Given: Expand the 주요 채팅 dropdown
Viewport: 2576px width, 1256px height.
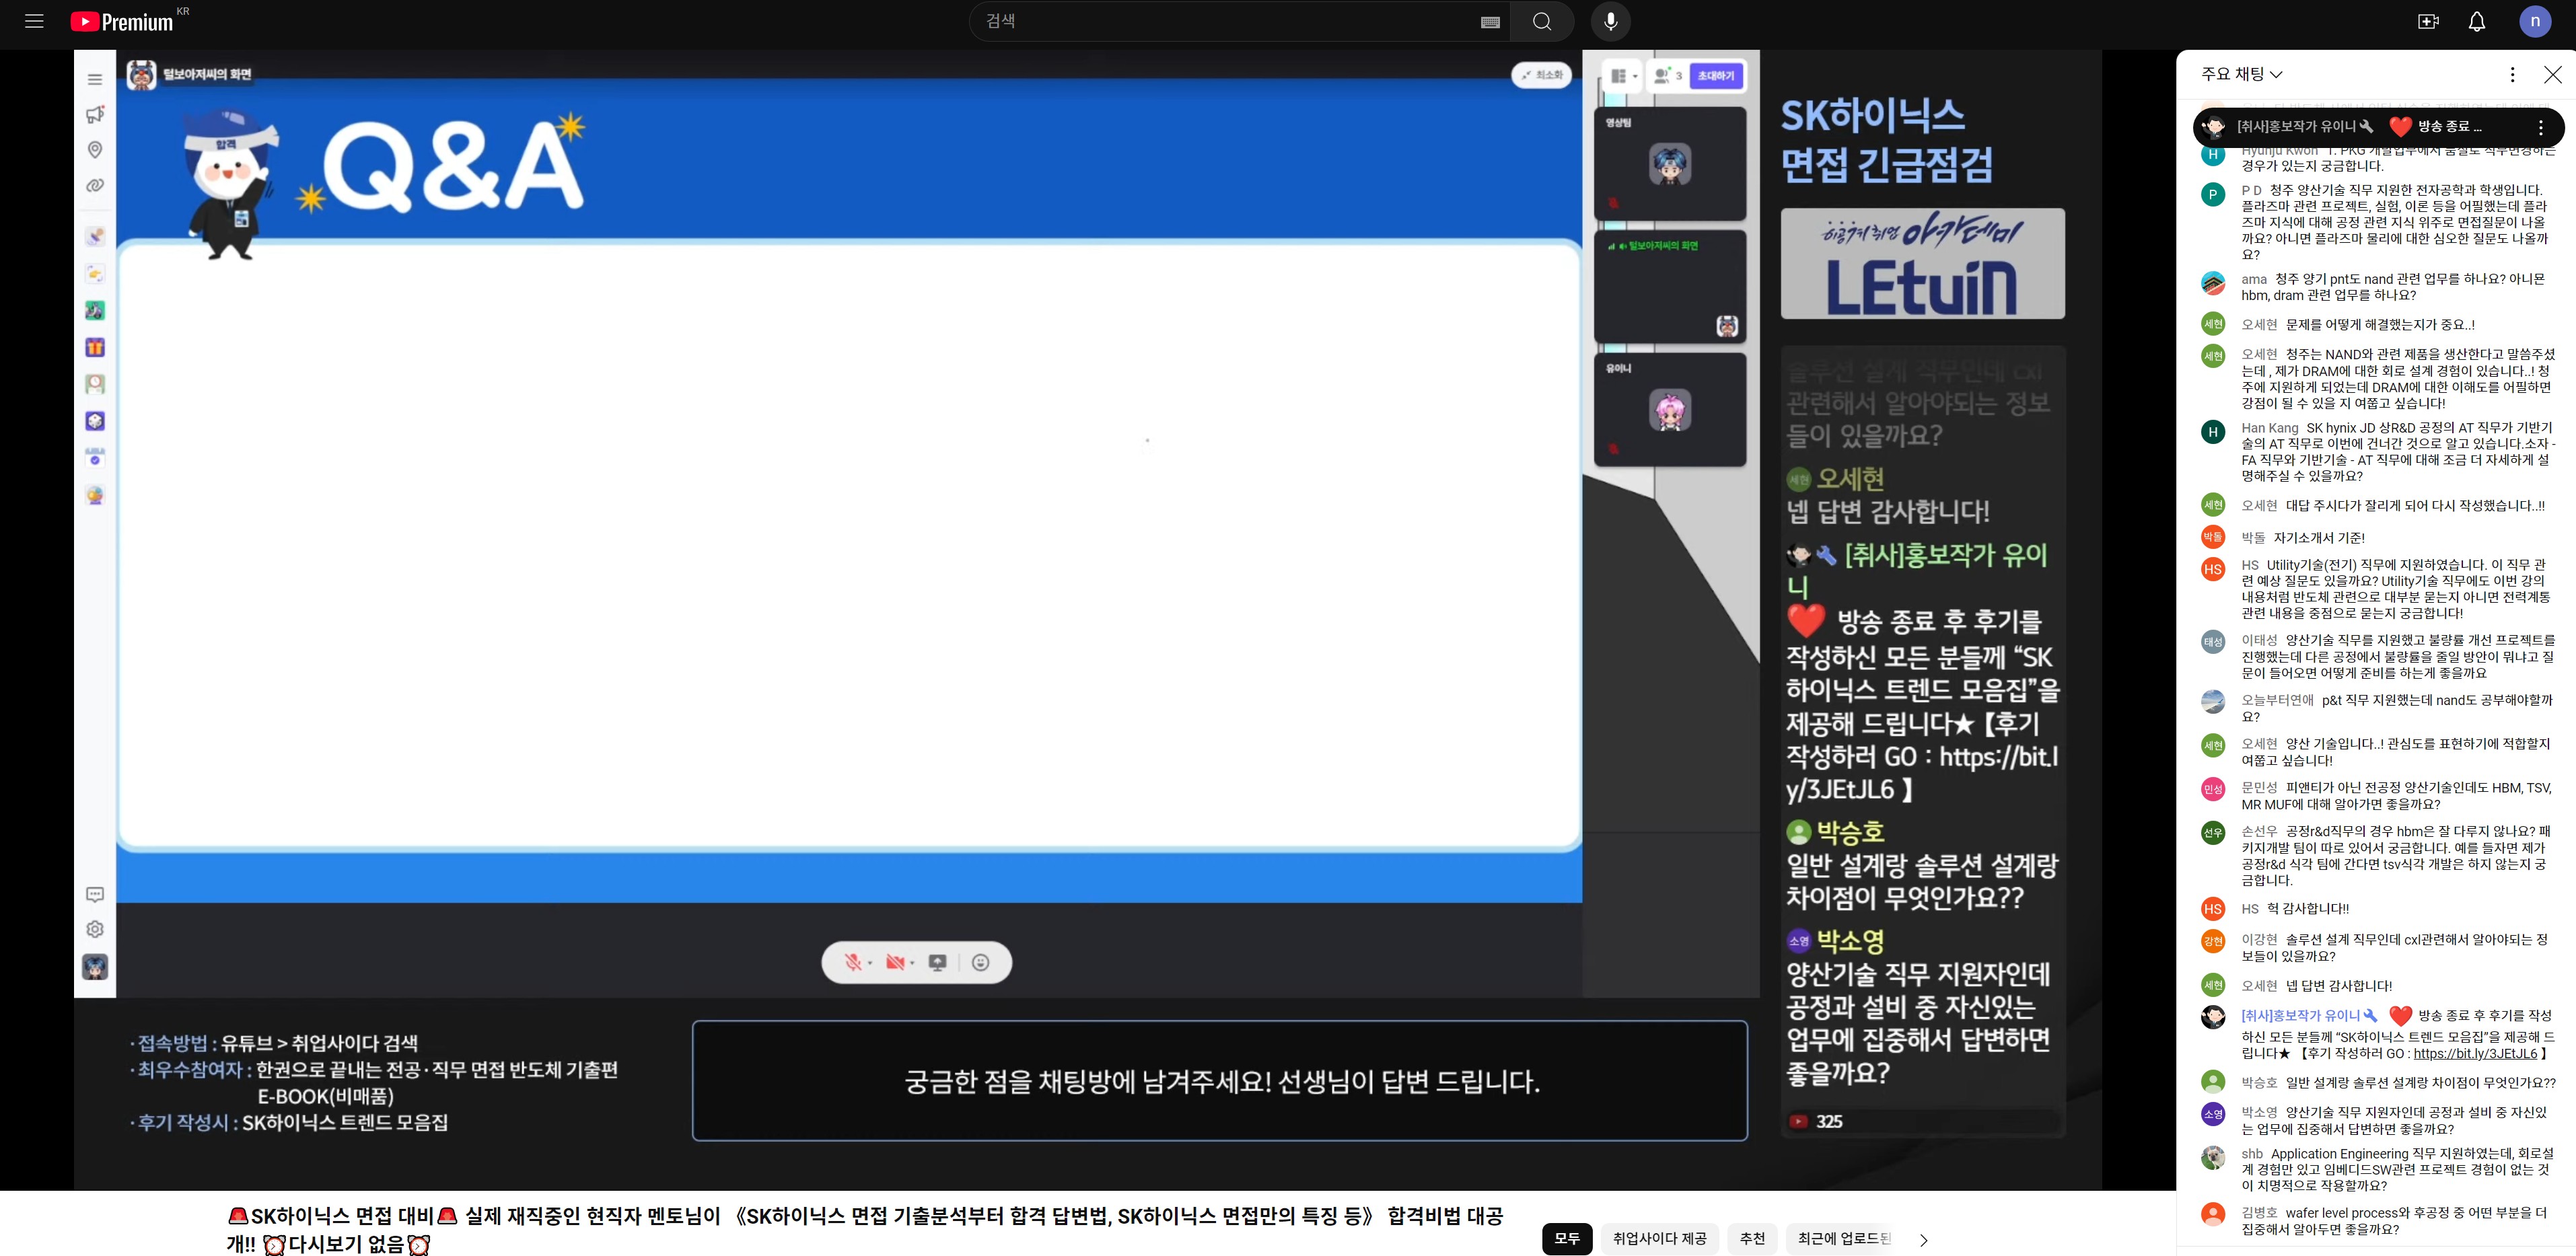Looking at the screenshot, I should pos(2241,74).
